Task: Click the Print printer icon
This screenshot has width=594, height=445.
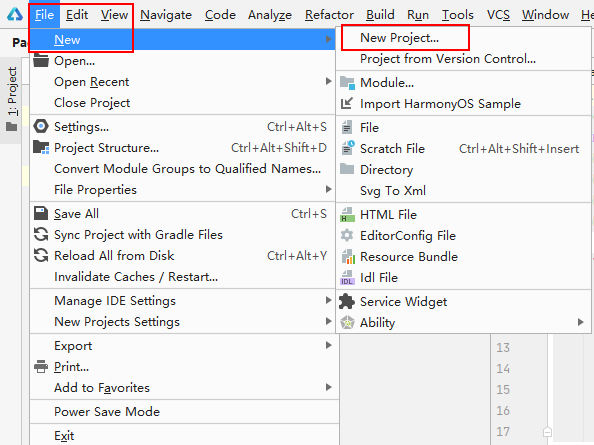Action: [41, 367]
